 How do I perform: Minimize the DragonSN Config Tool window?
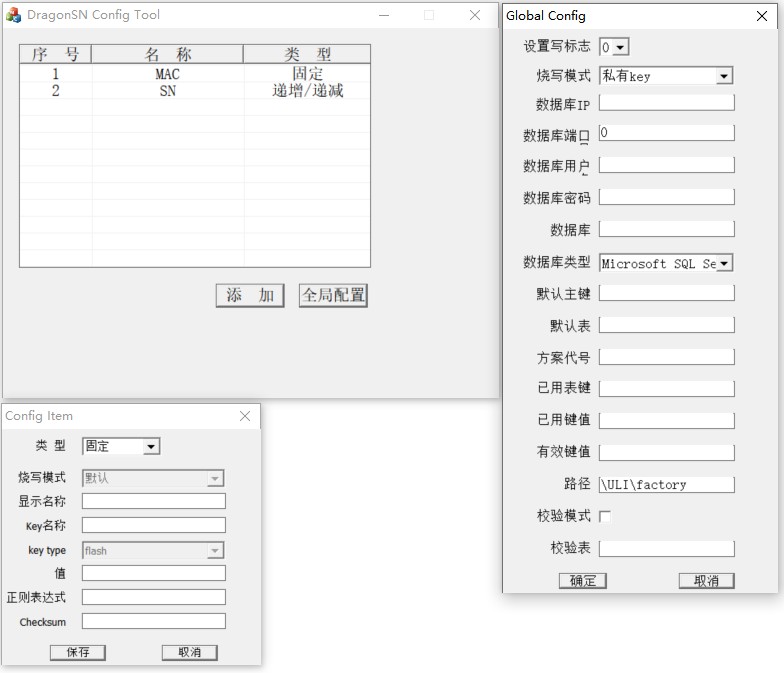pos(384,15)
